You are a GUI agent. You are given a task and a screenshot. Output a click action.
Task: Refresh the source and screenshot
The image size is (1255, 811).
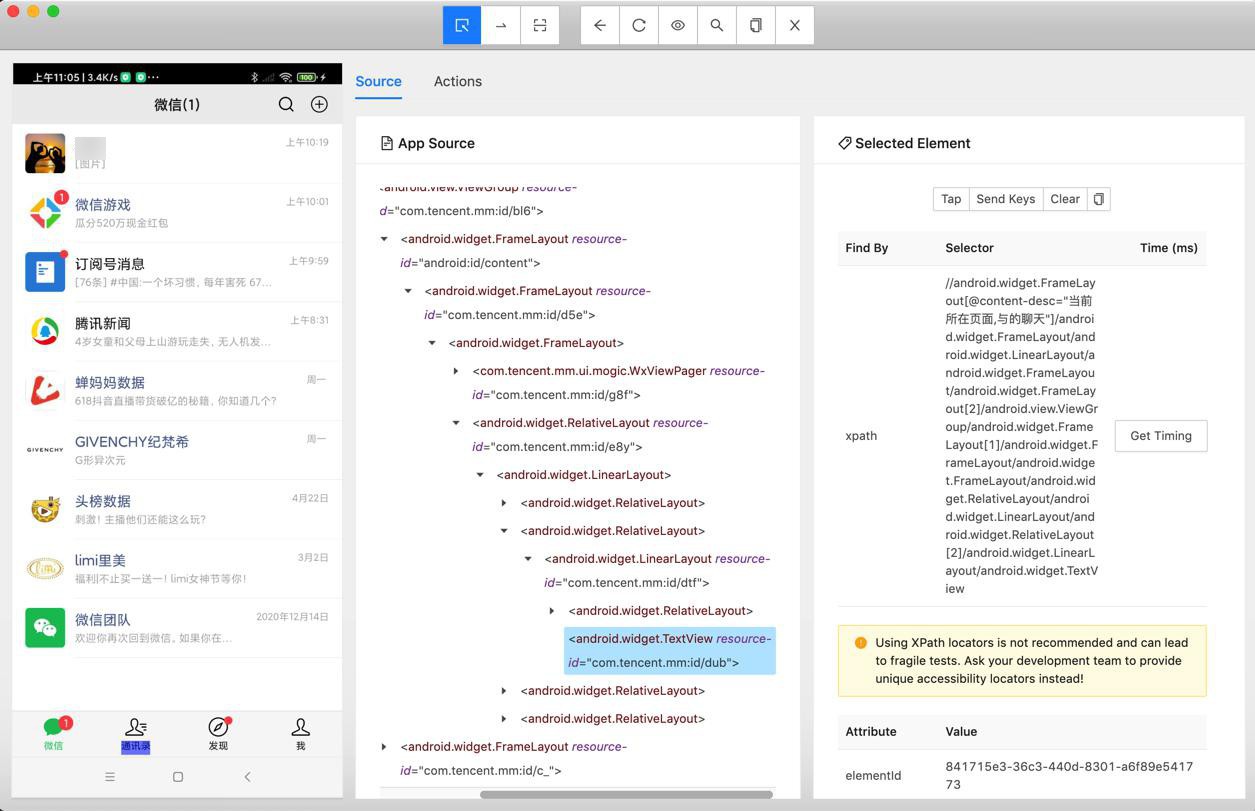tap(639, 25)
